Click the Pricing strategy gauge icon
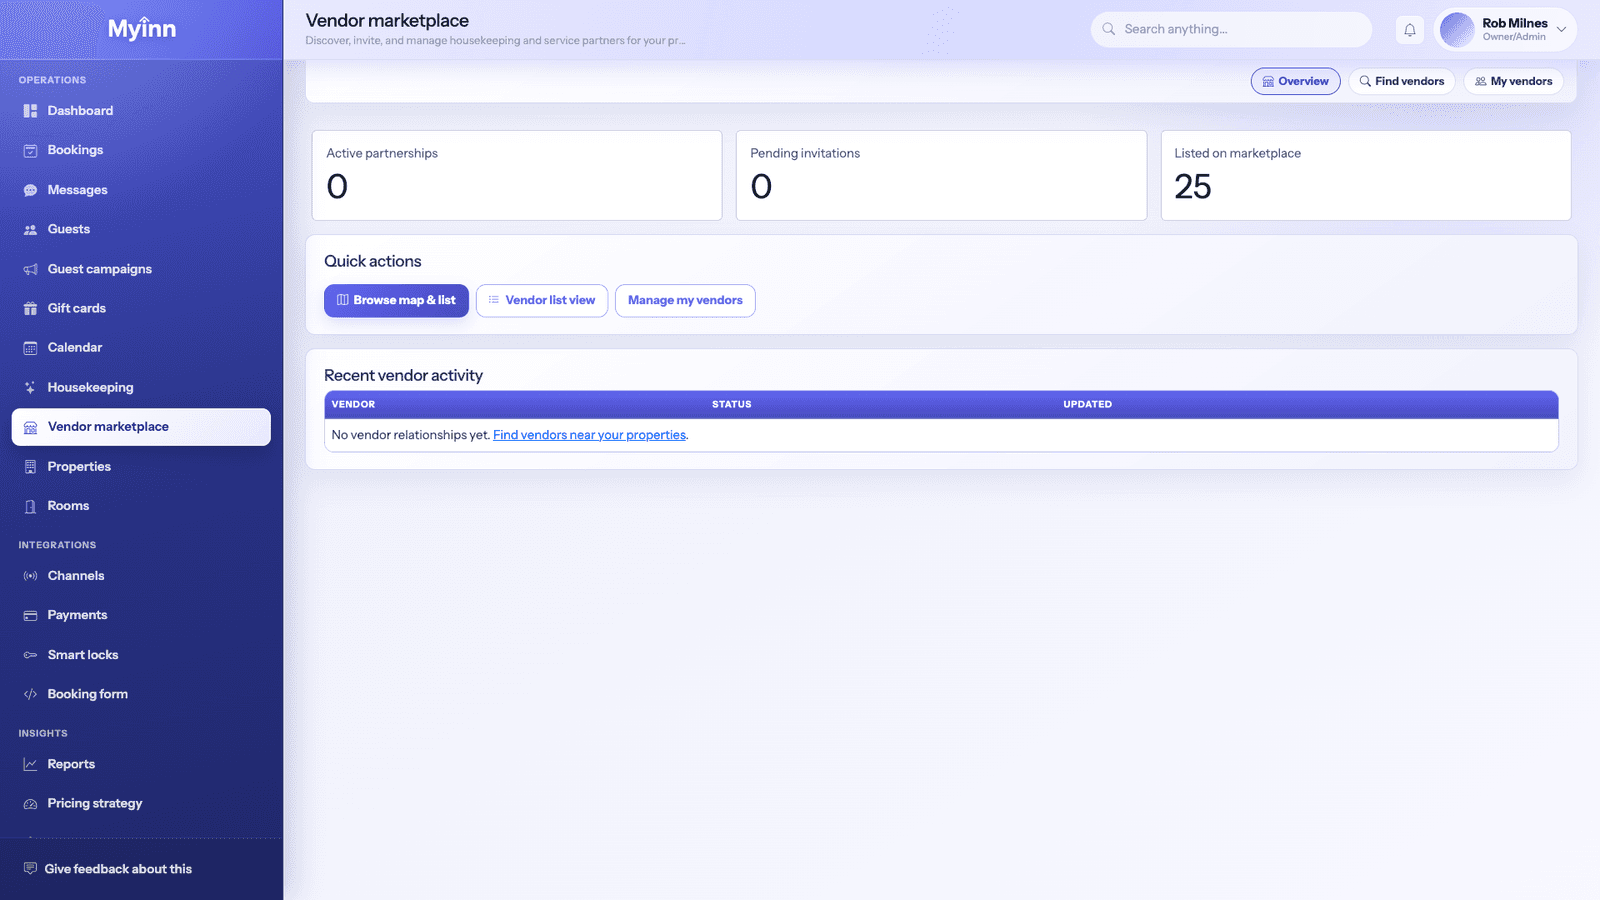The image size is (1600, 900). [30, 804]
